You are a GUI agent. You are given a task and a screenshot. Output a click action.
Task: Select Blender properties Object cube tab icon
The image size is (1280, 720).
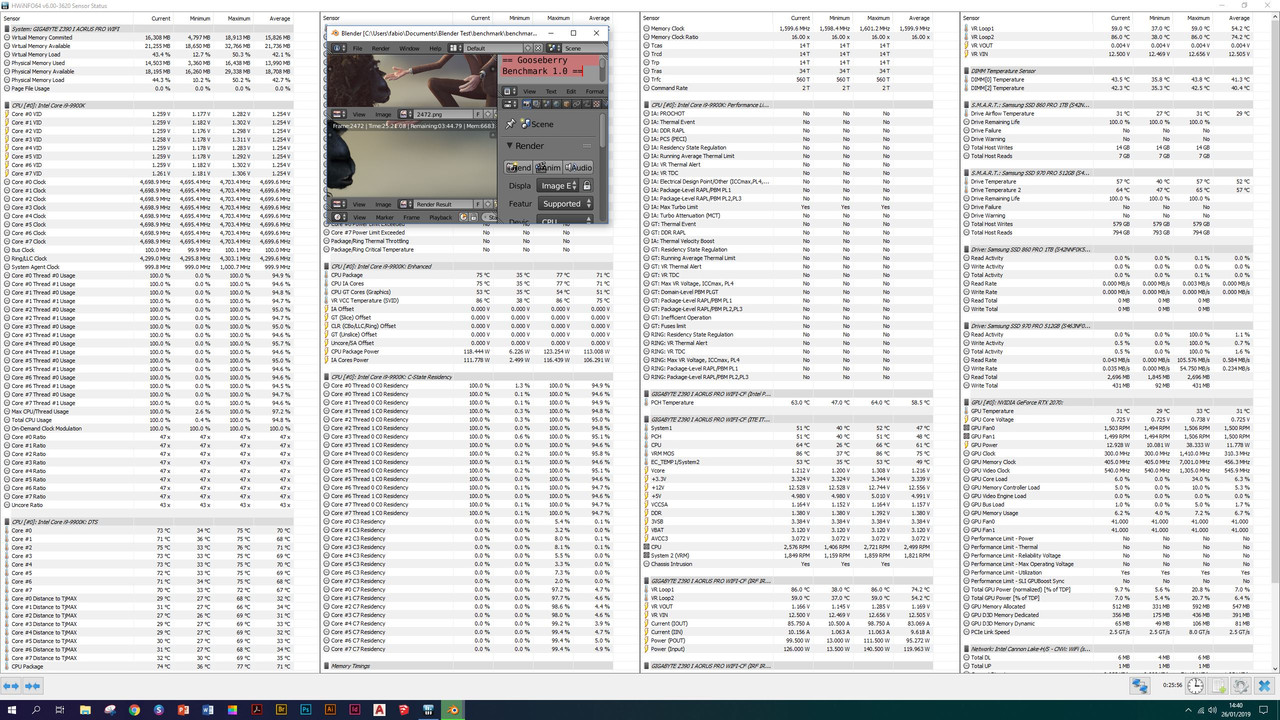(x=567, y=104)
